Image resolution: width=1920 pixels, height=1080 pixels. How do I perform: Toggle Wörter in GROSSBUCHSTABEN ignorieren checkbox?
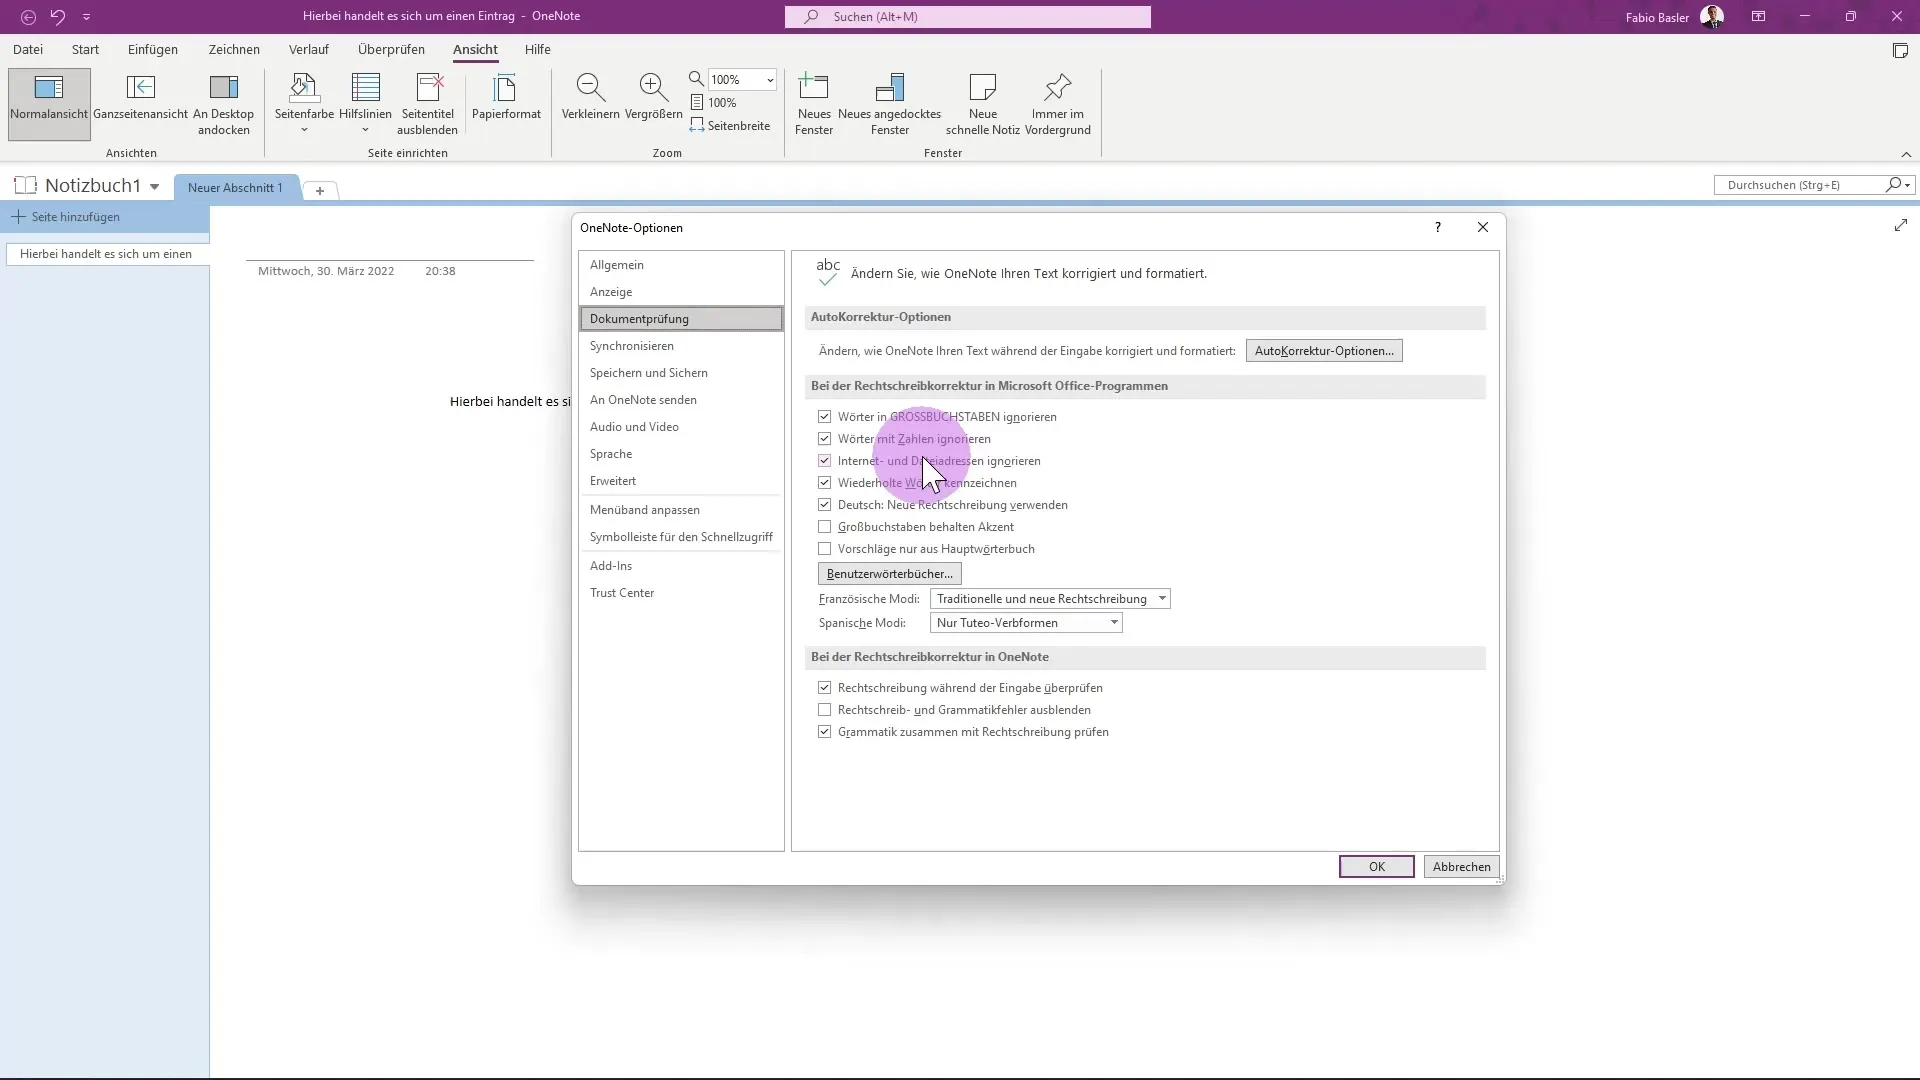824,417
